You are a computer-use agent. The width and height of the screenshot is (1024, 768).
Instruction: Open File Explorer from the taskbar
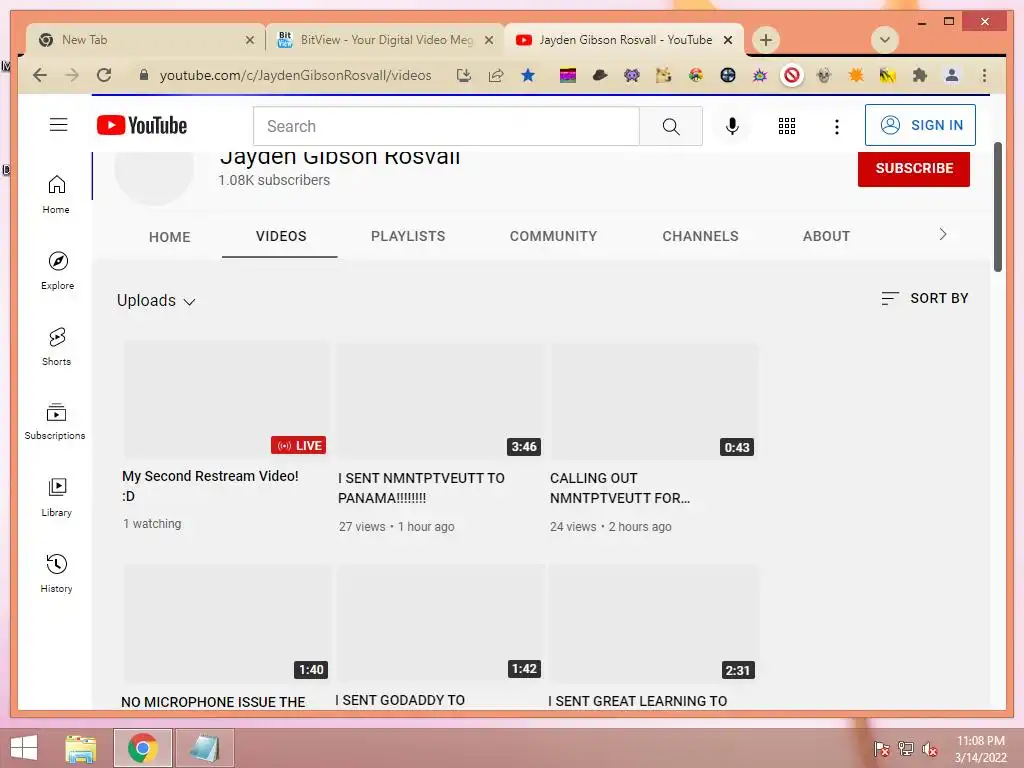coord(81,748)
